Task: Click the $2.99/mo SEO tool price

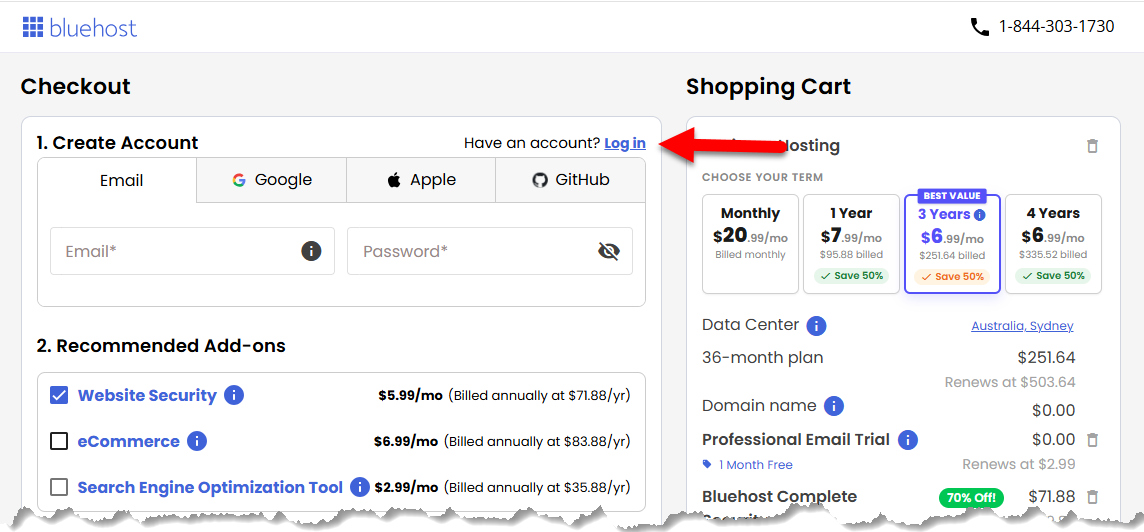Action: (406, 487)
